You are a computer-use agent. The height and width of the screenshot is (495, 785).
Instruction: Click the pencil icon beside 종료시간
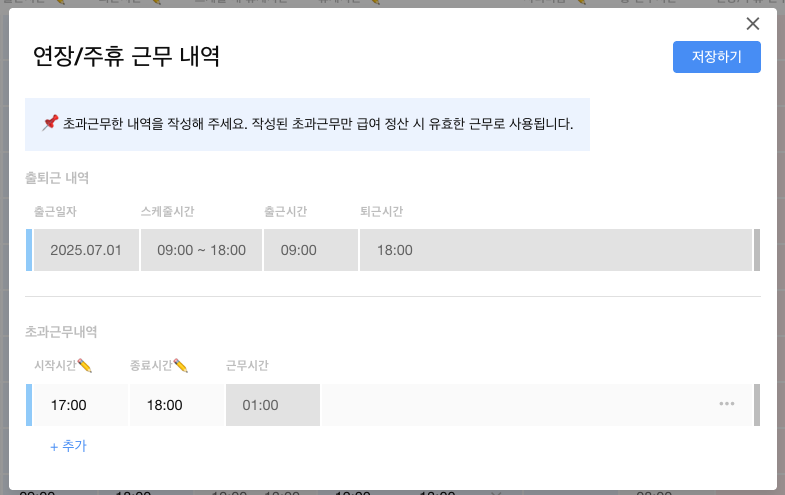point(180,366)
